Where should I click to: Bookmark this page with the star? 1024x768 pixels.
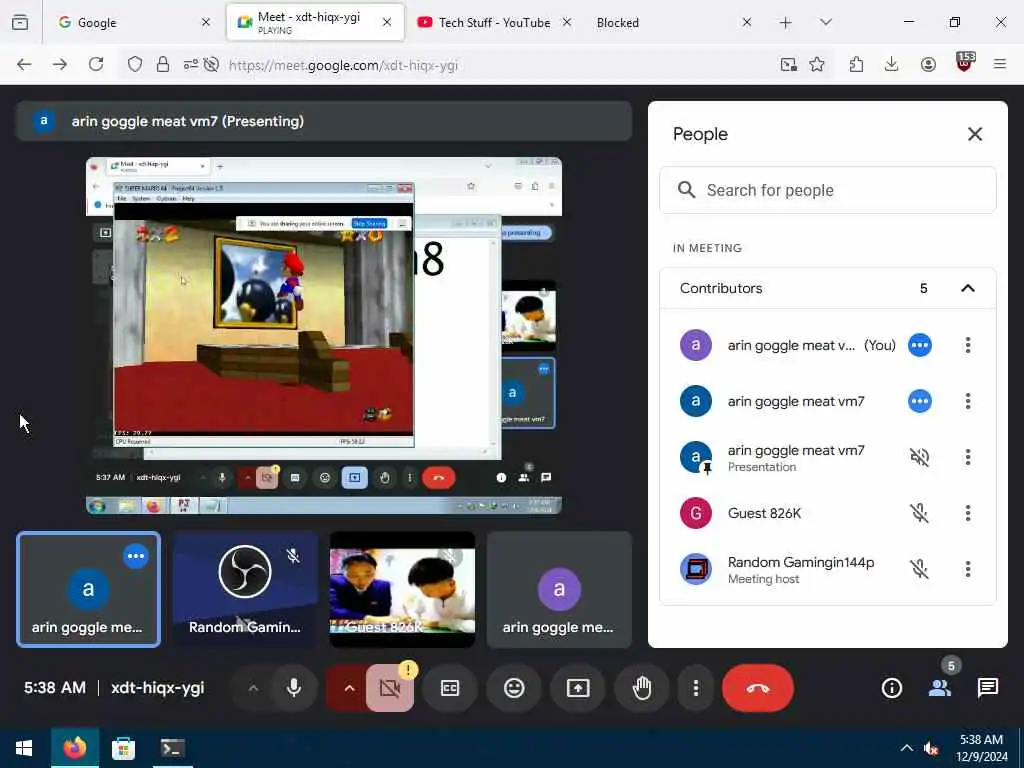(817, 64)
